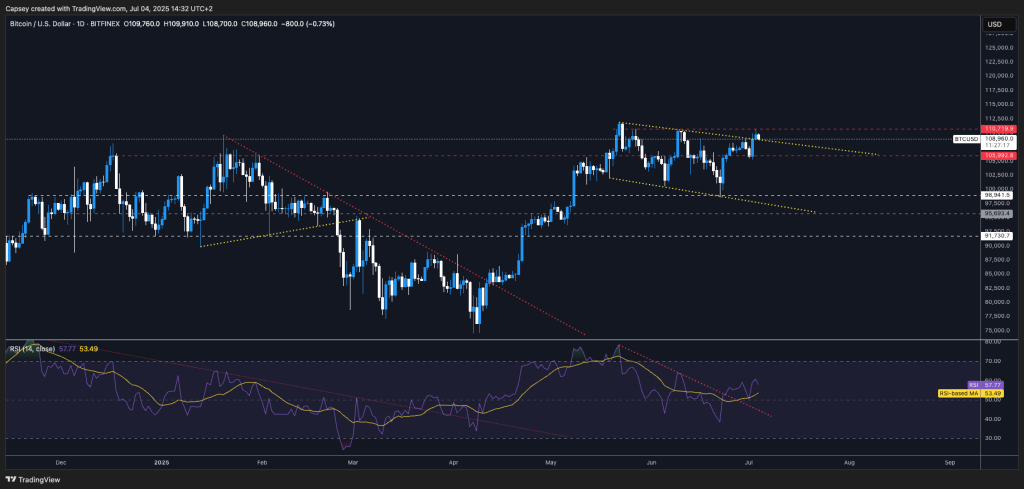Click the RSI value 57.77 in legend
Viewport: 1024px width, 489px height.
click(x=68, y=349)
